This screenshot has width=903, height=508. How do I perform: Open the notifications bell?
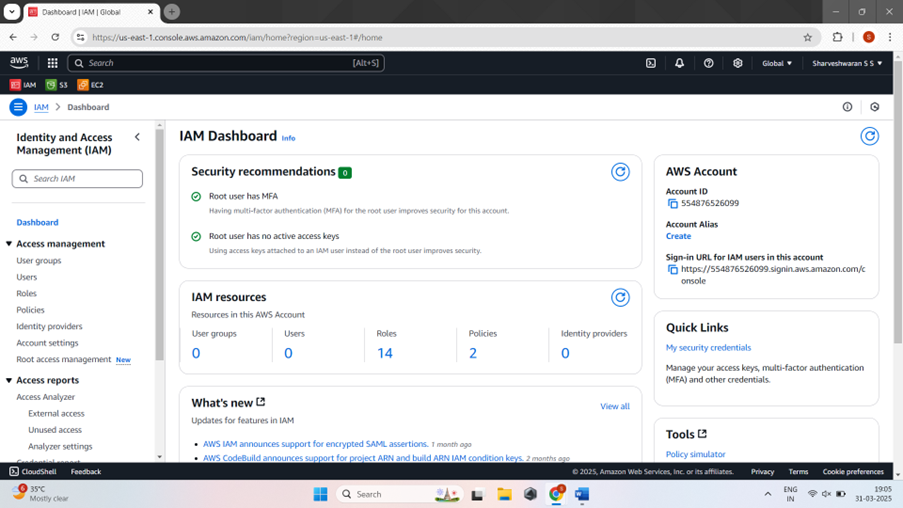(x=680, y=63)
